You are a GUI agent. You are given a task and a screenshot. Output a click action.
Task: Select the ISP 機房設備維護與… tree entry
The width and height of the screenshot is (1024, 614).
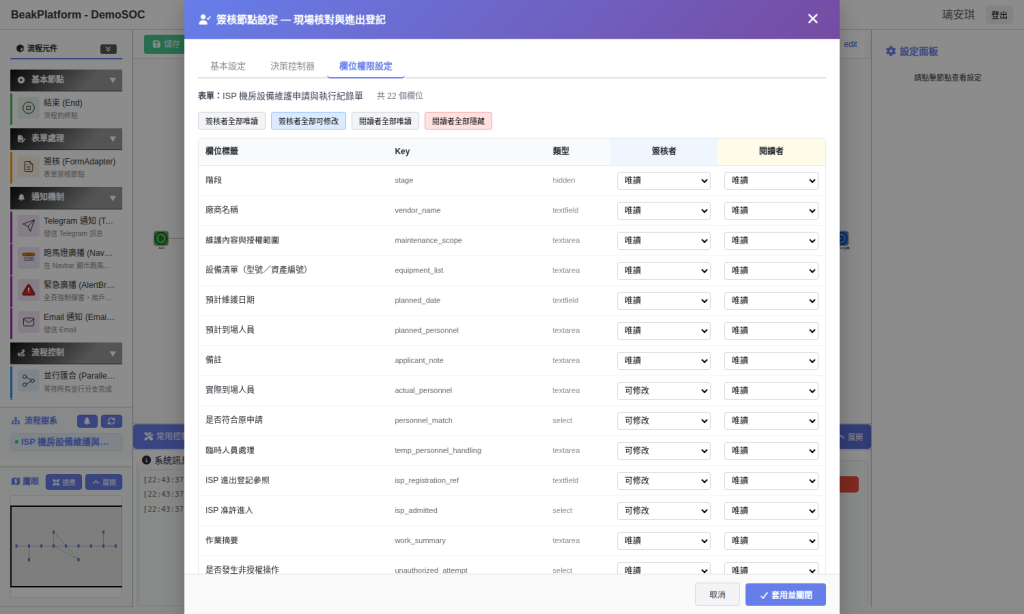coord(66,442)
